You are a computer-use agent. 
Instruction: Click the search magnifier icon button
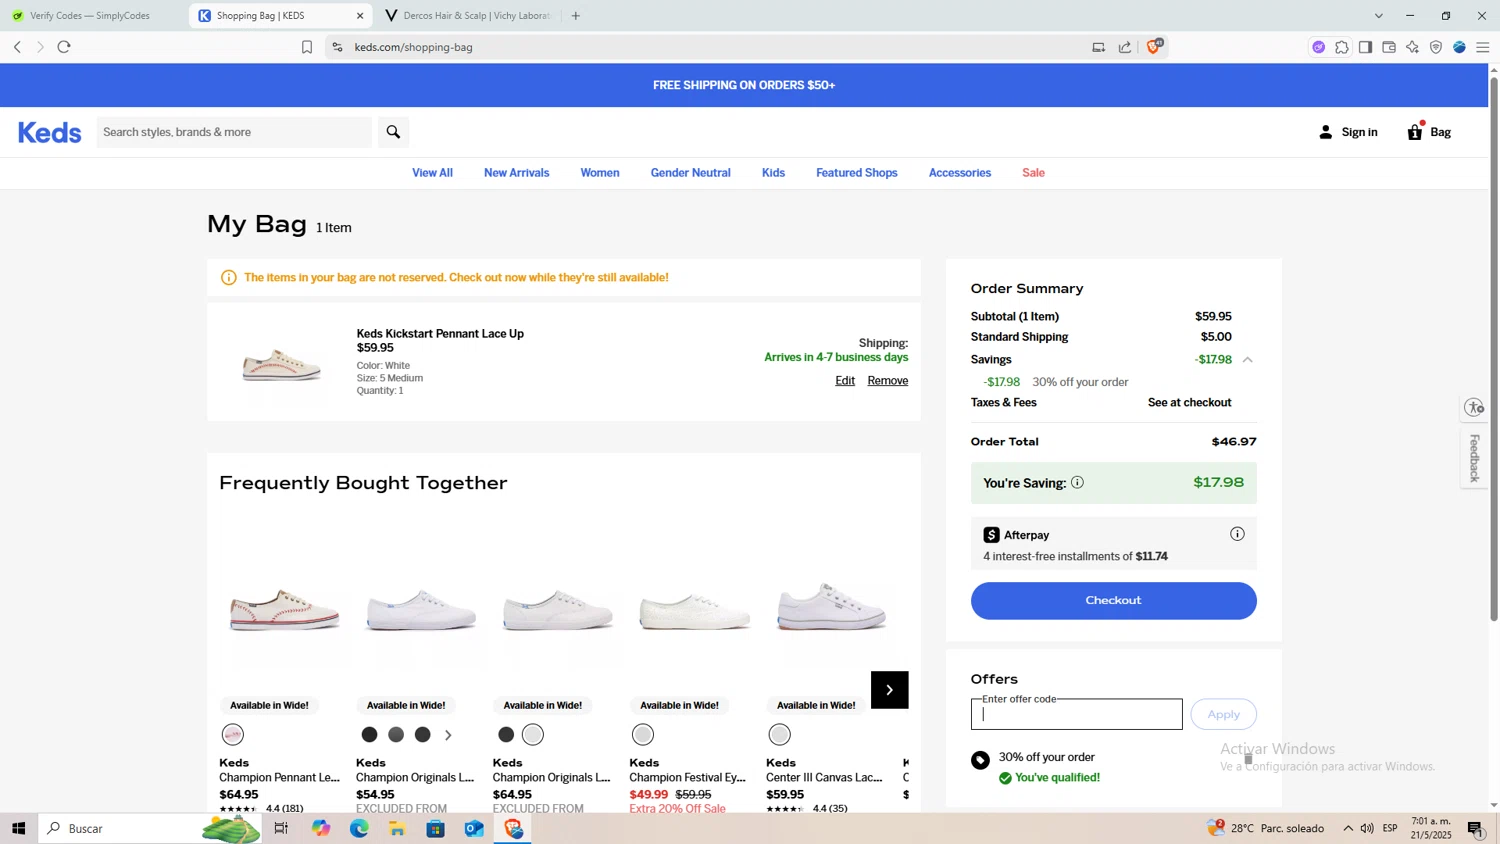click(393, 132)
